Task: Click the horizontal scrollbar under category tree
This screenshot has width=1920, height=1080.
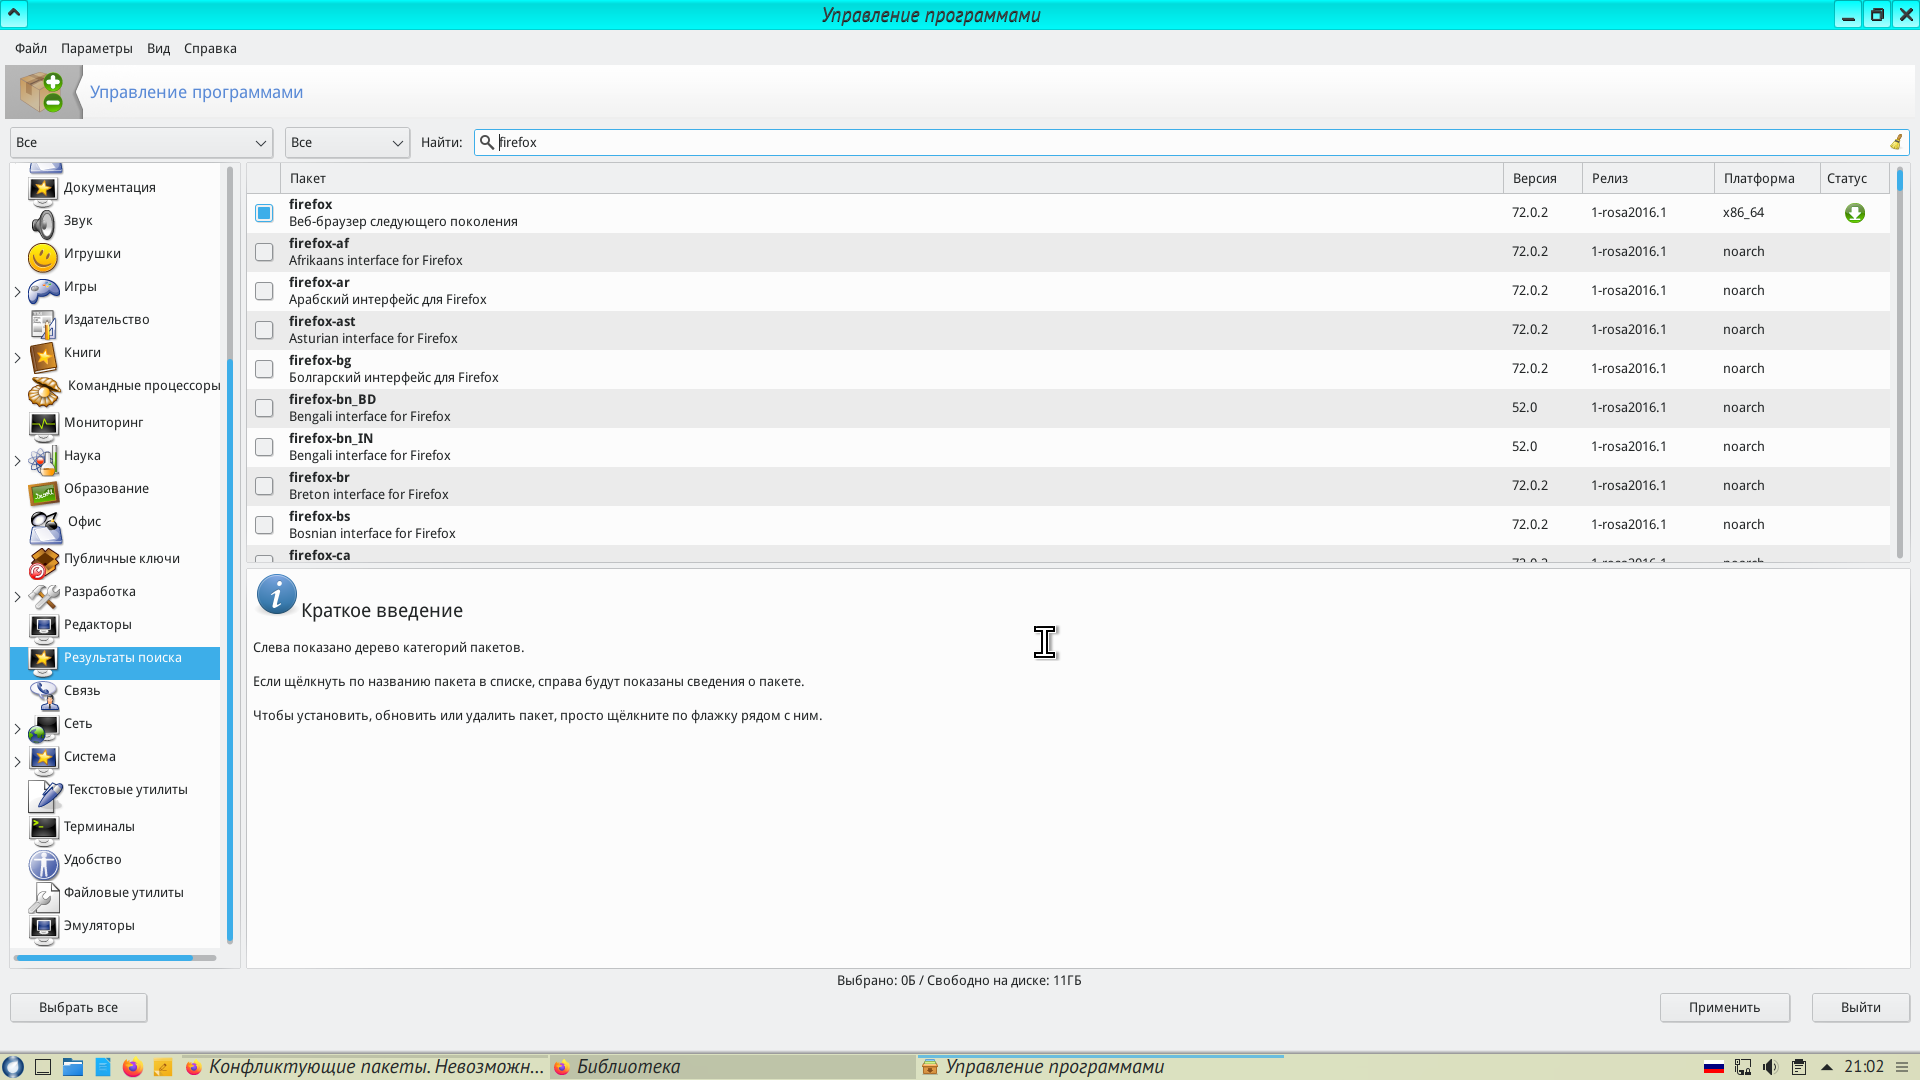Action: coord(104,958)
